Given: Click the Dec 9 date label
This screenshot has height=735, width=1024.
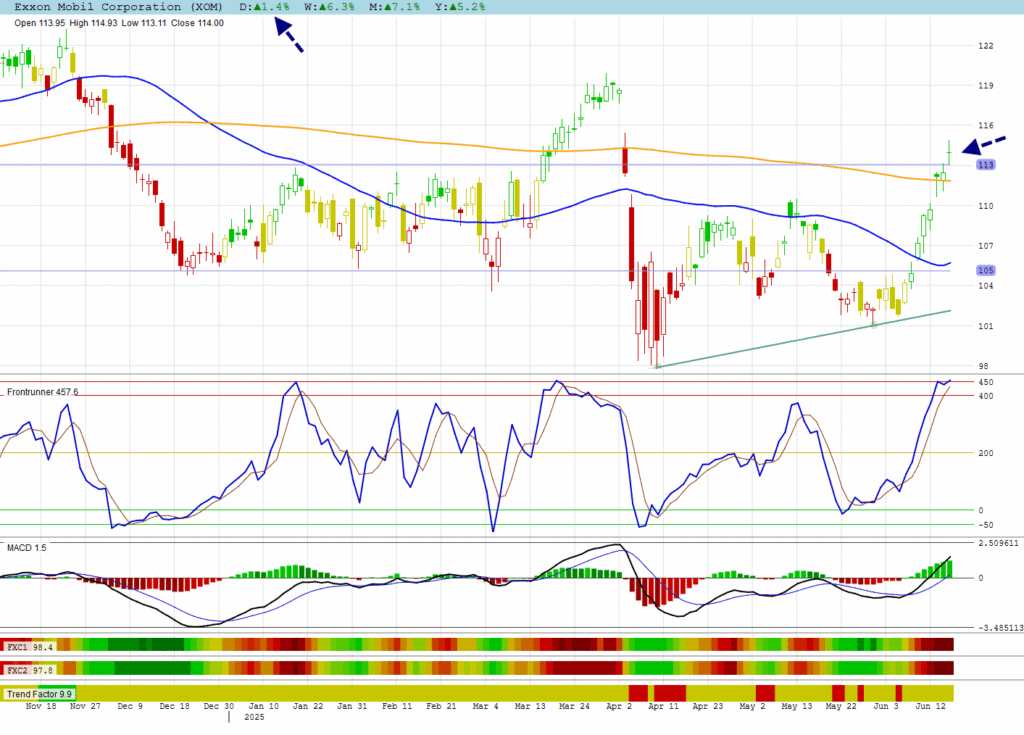Looking at the screenshot, I should pos(130,706).
